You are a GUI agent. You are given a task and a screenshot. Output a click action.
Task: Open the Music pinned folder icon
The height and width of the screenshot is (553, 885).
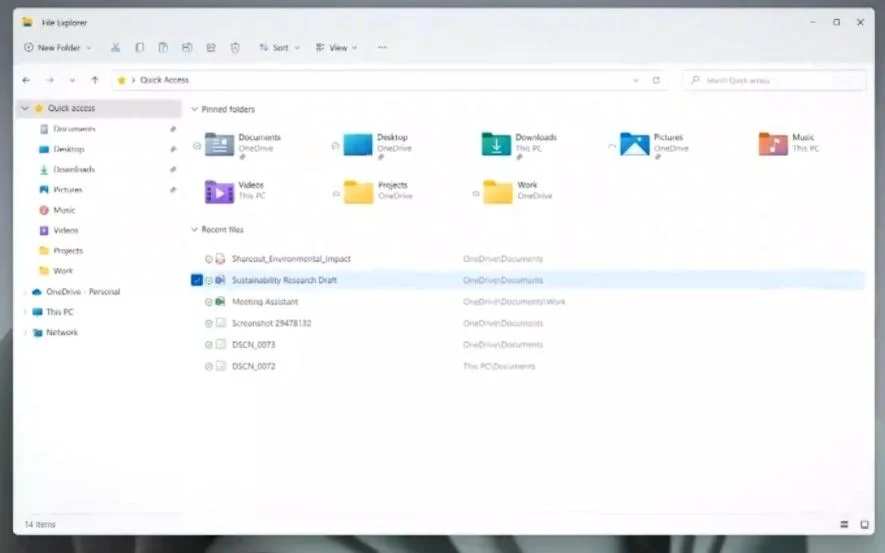(773, 144)
